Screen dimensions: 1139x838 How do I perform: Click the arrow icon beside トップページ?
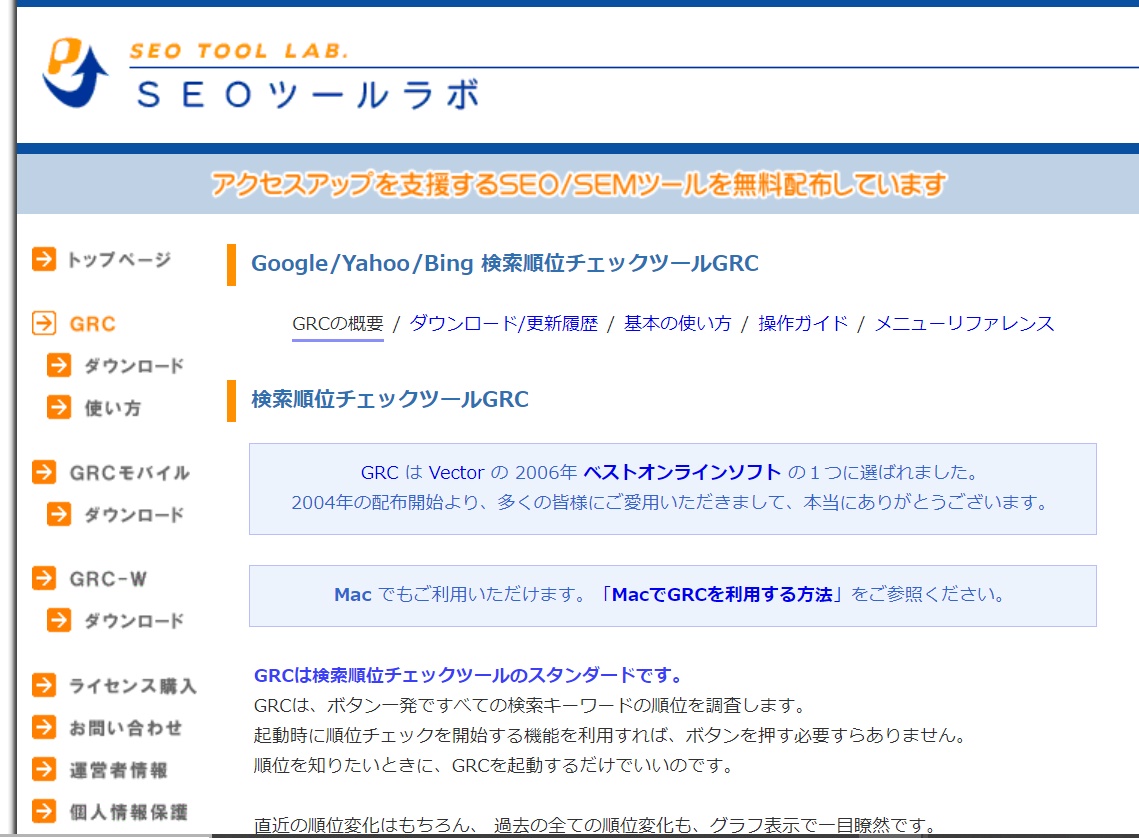click(x=44, y=259)
